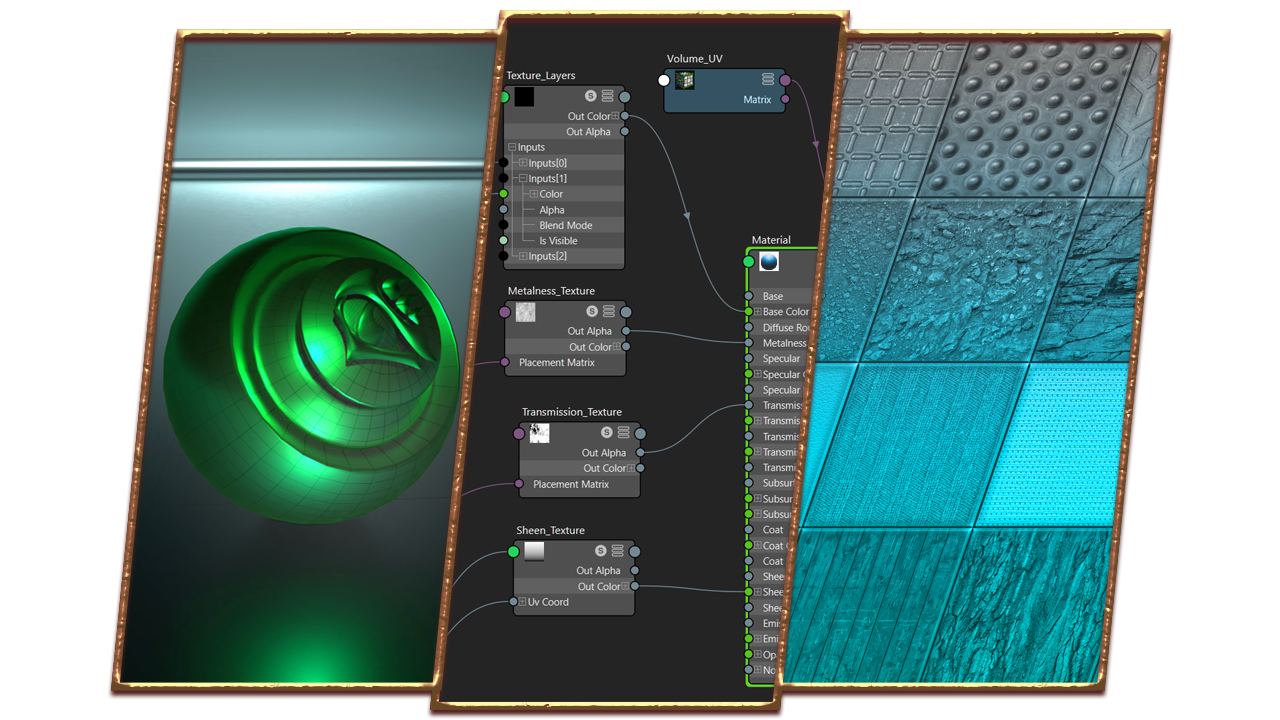Select the blue sphere preview on the Material node
1280x720 pixels.
pyautogui.click(x=768, y=262)
